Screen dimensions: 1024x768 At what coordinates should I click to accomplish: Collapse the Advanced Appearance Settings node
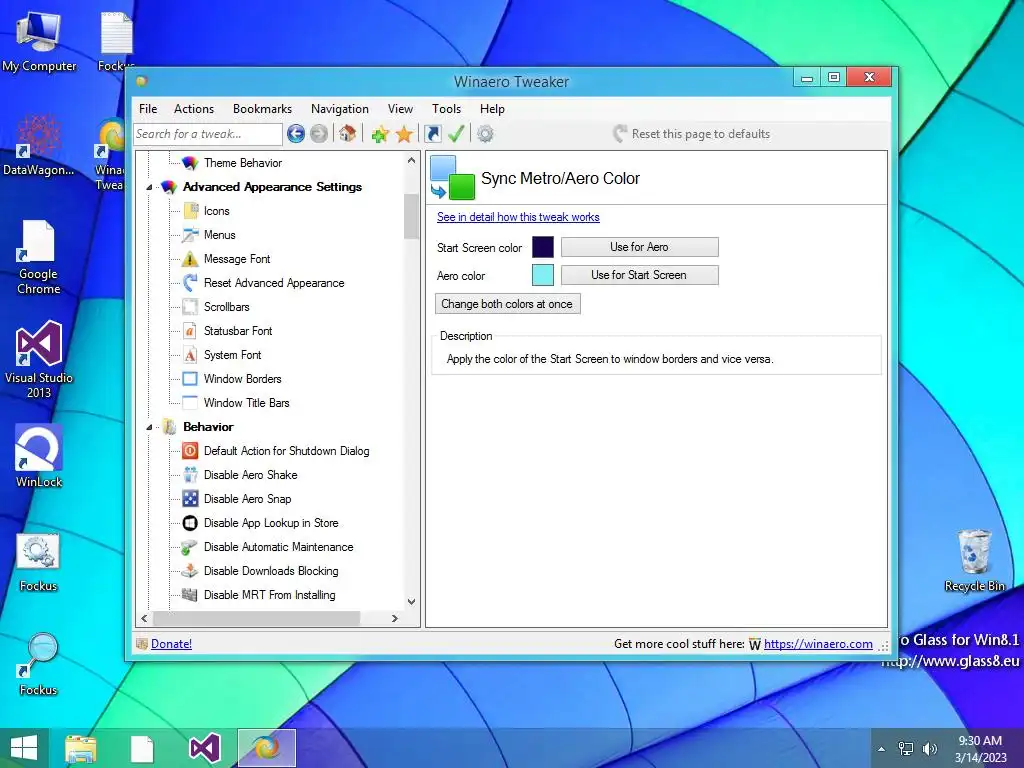click(150, 187)
